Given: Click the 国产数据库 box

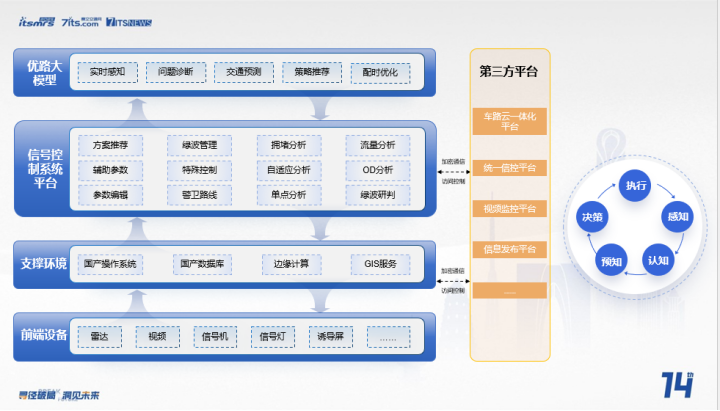Looking at the screenshot, I should point(202,264).
